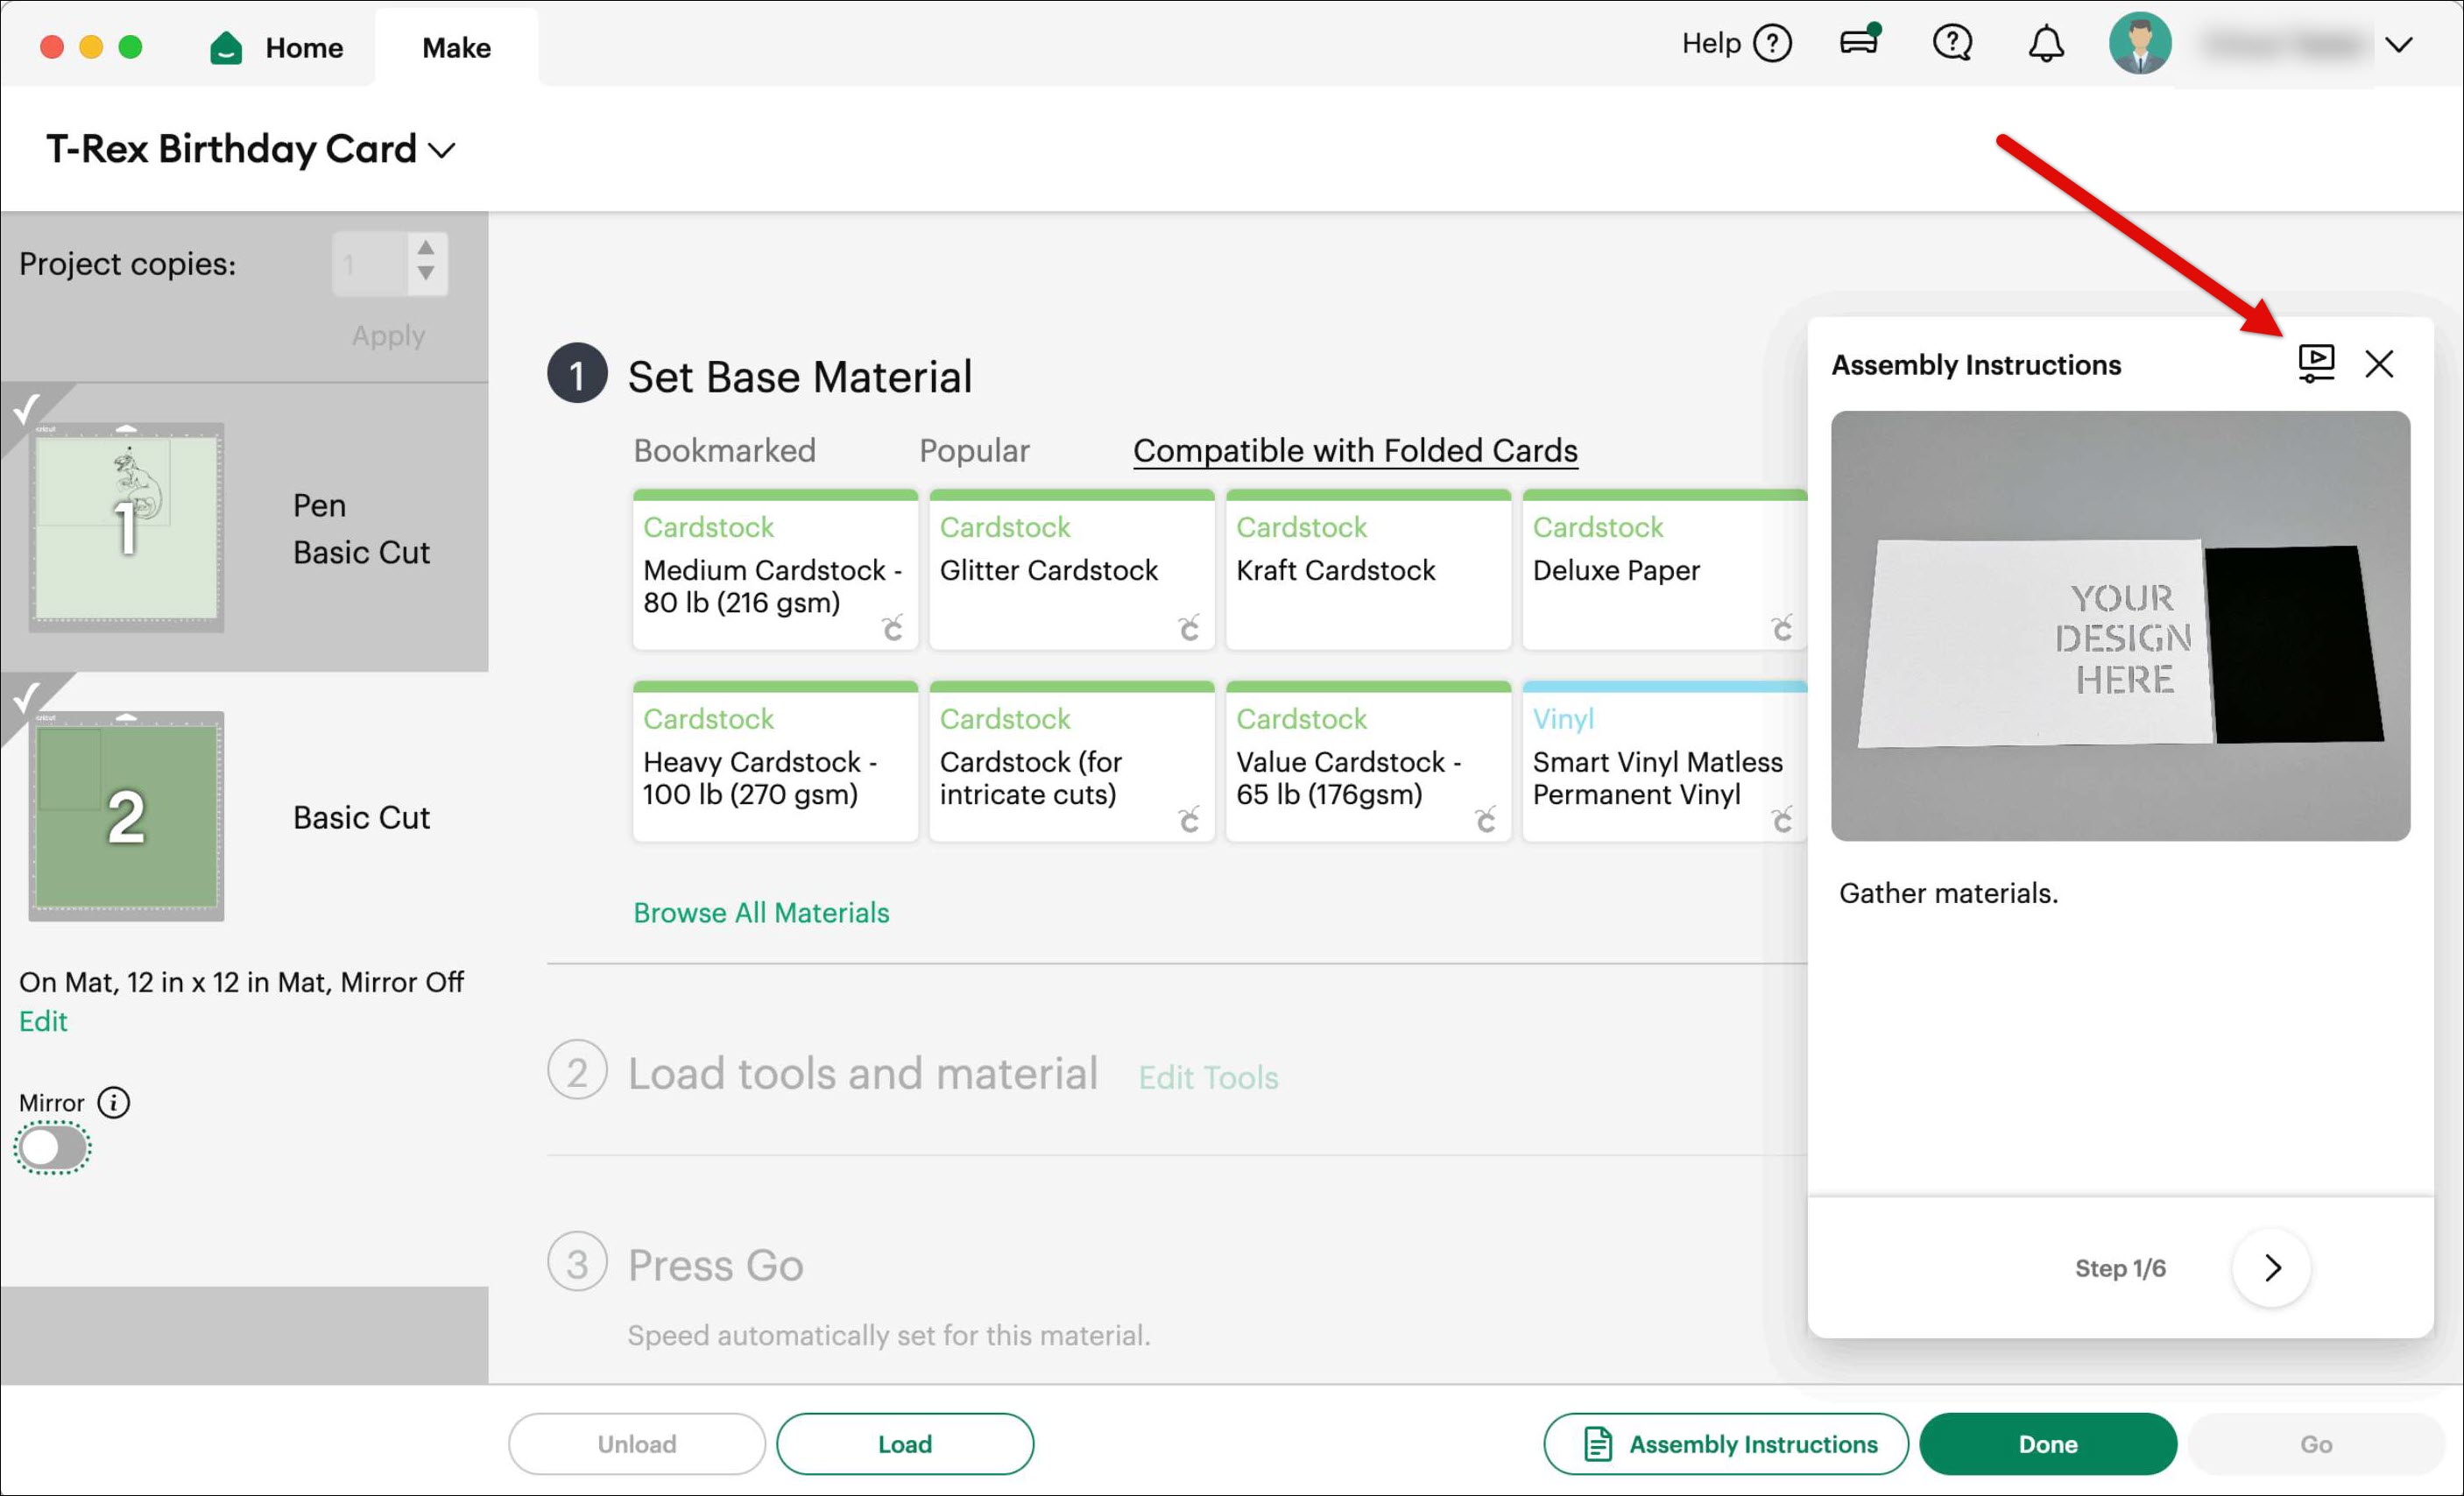Screen dimensions: 2464x1496
Task: Click the Help question mark icon
Action: coord(1772,44)
